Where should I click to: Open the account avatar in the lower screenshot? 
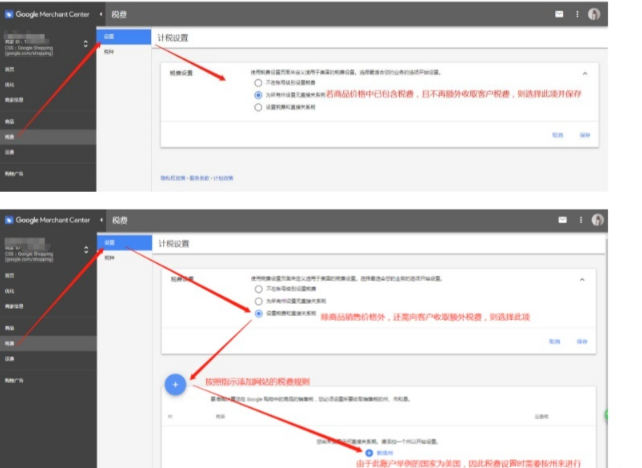[x=597, y=220]
